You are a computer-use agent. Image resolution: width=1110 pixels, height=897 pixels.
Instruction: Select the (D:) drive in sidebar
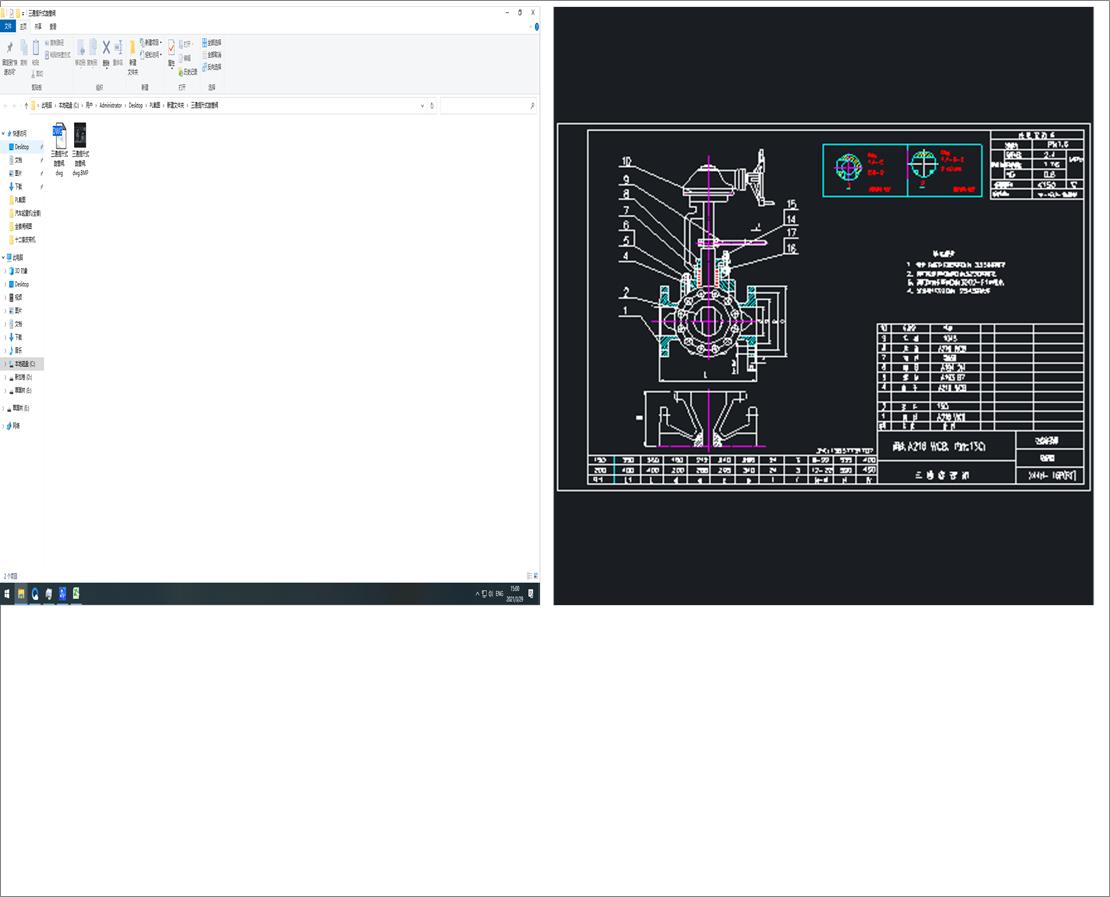coord(23,377)
